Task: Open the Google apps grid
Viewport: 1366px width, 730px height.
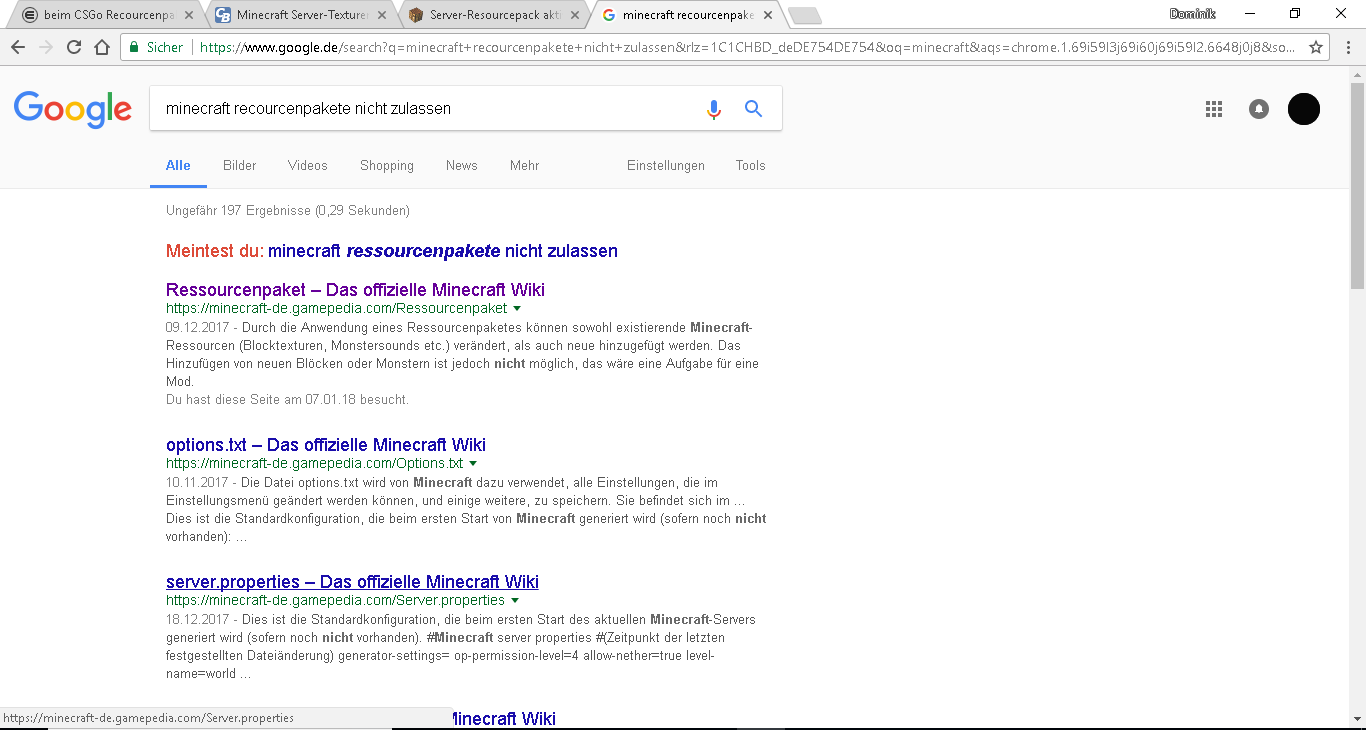Action: pyautogui.click(x=1214, y=109)
